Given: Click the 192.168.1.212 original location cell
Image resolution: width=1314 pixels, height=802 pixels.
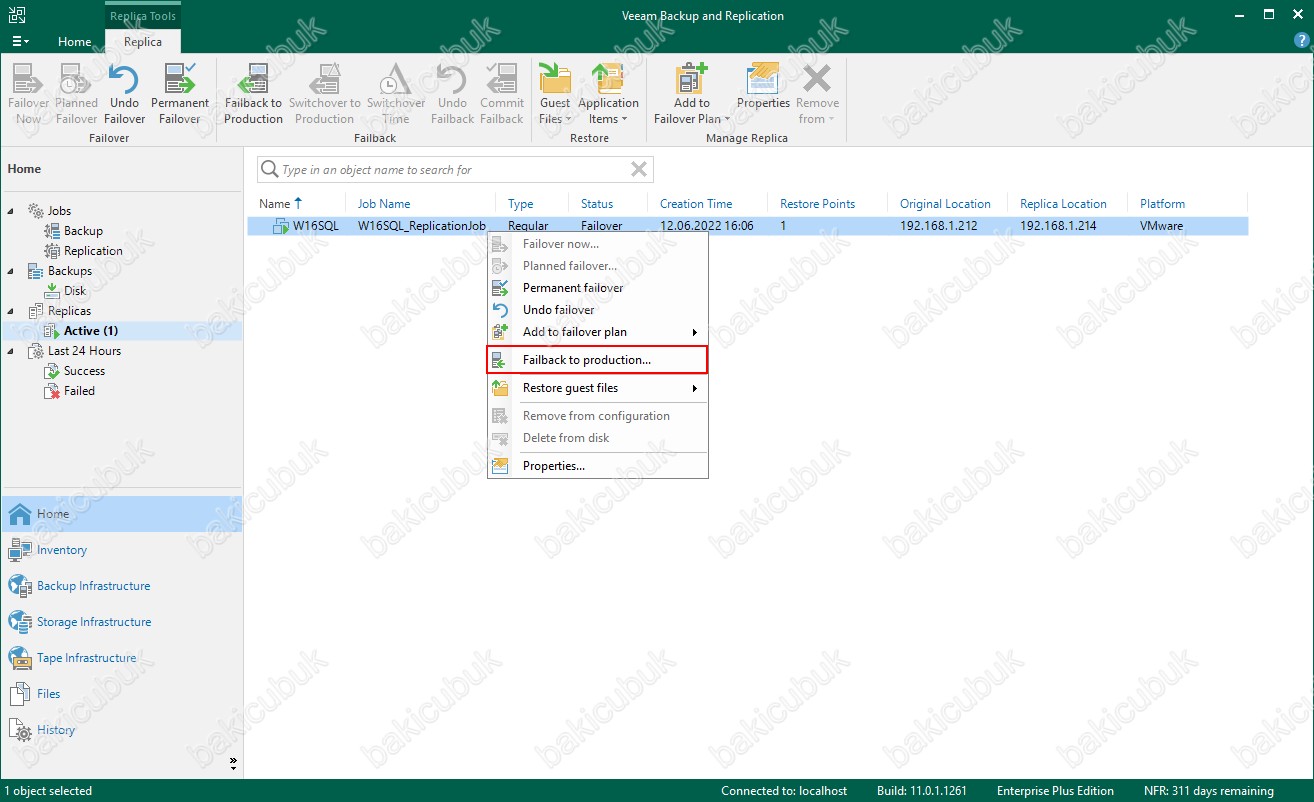Looking at the screenshot, I should pos(938,226).
